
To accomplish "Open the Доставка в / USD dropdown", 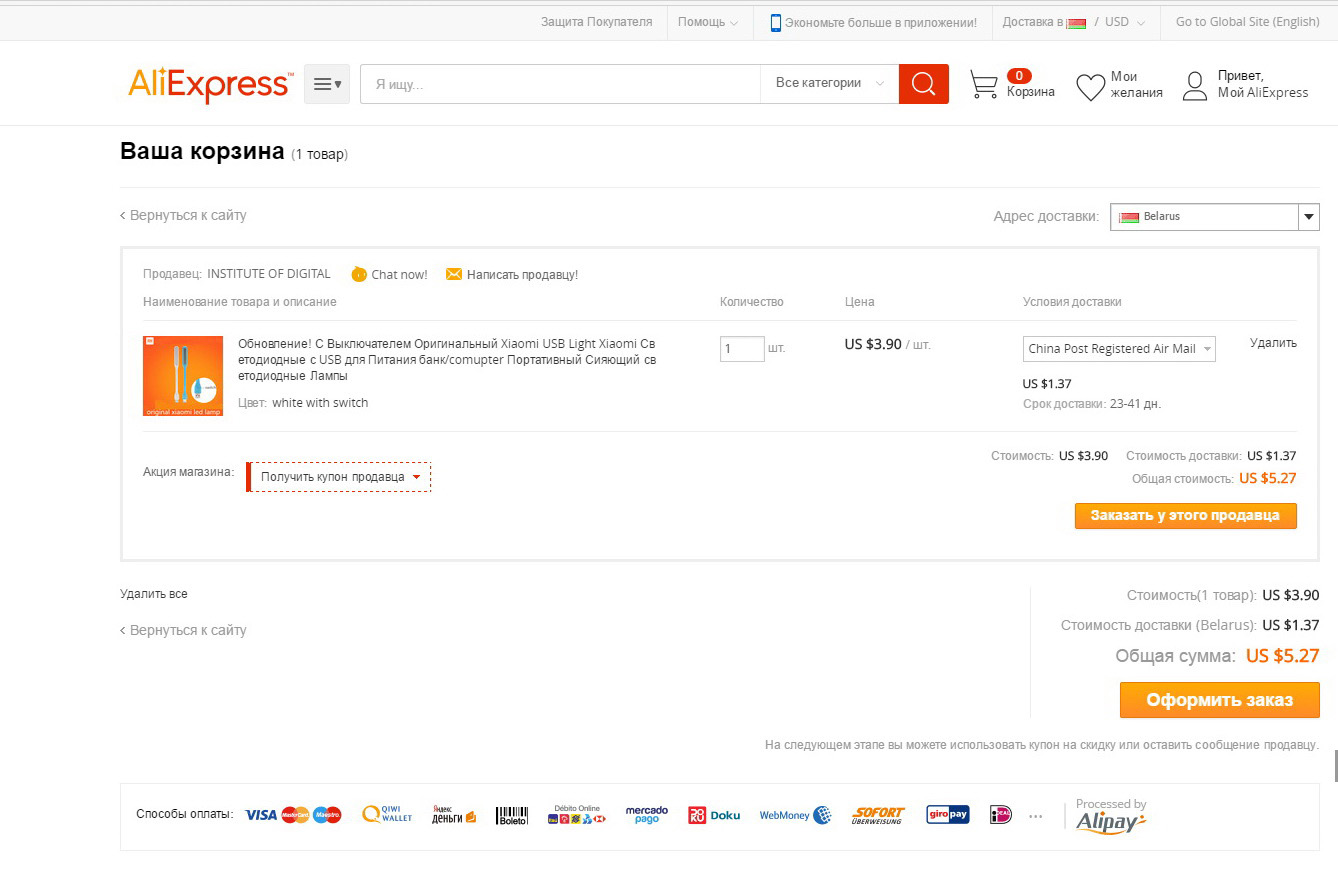I will (x=1075, y=22).
